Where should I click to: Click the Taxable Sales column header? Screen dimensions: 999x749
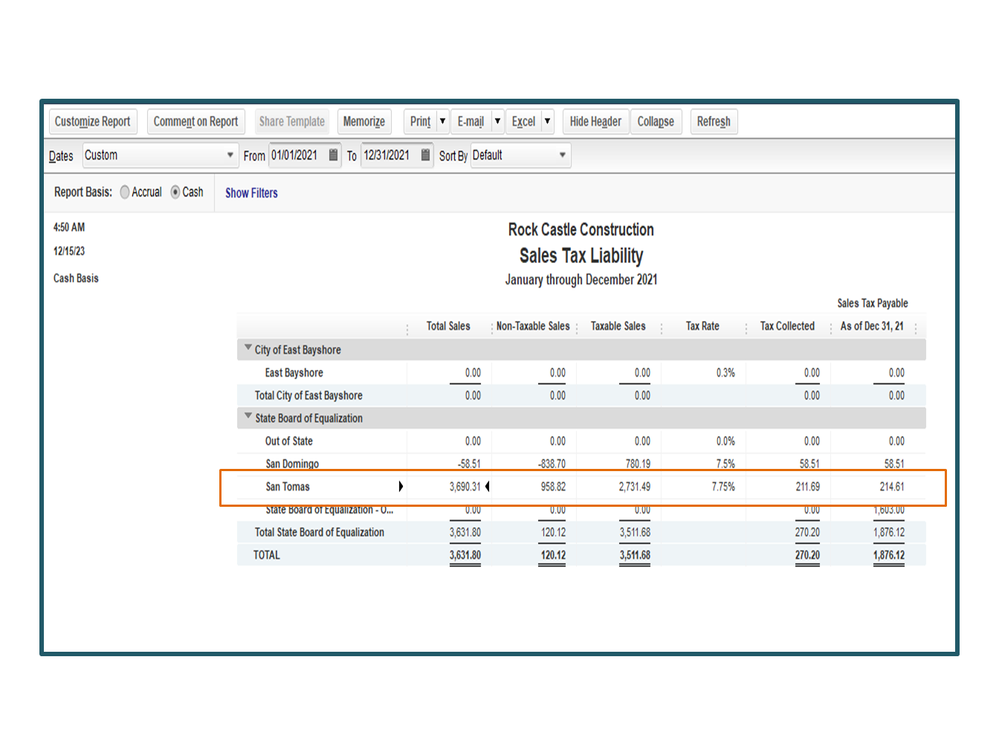(618, 326)
